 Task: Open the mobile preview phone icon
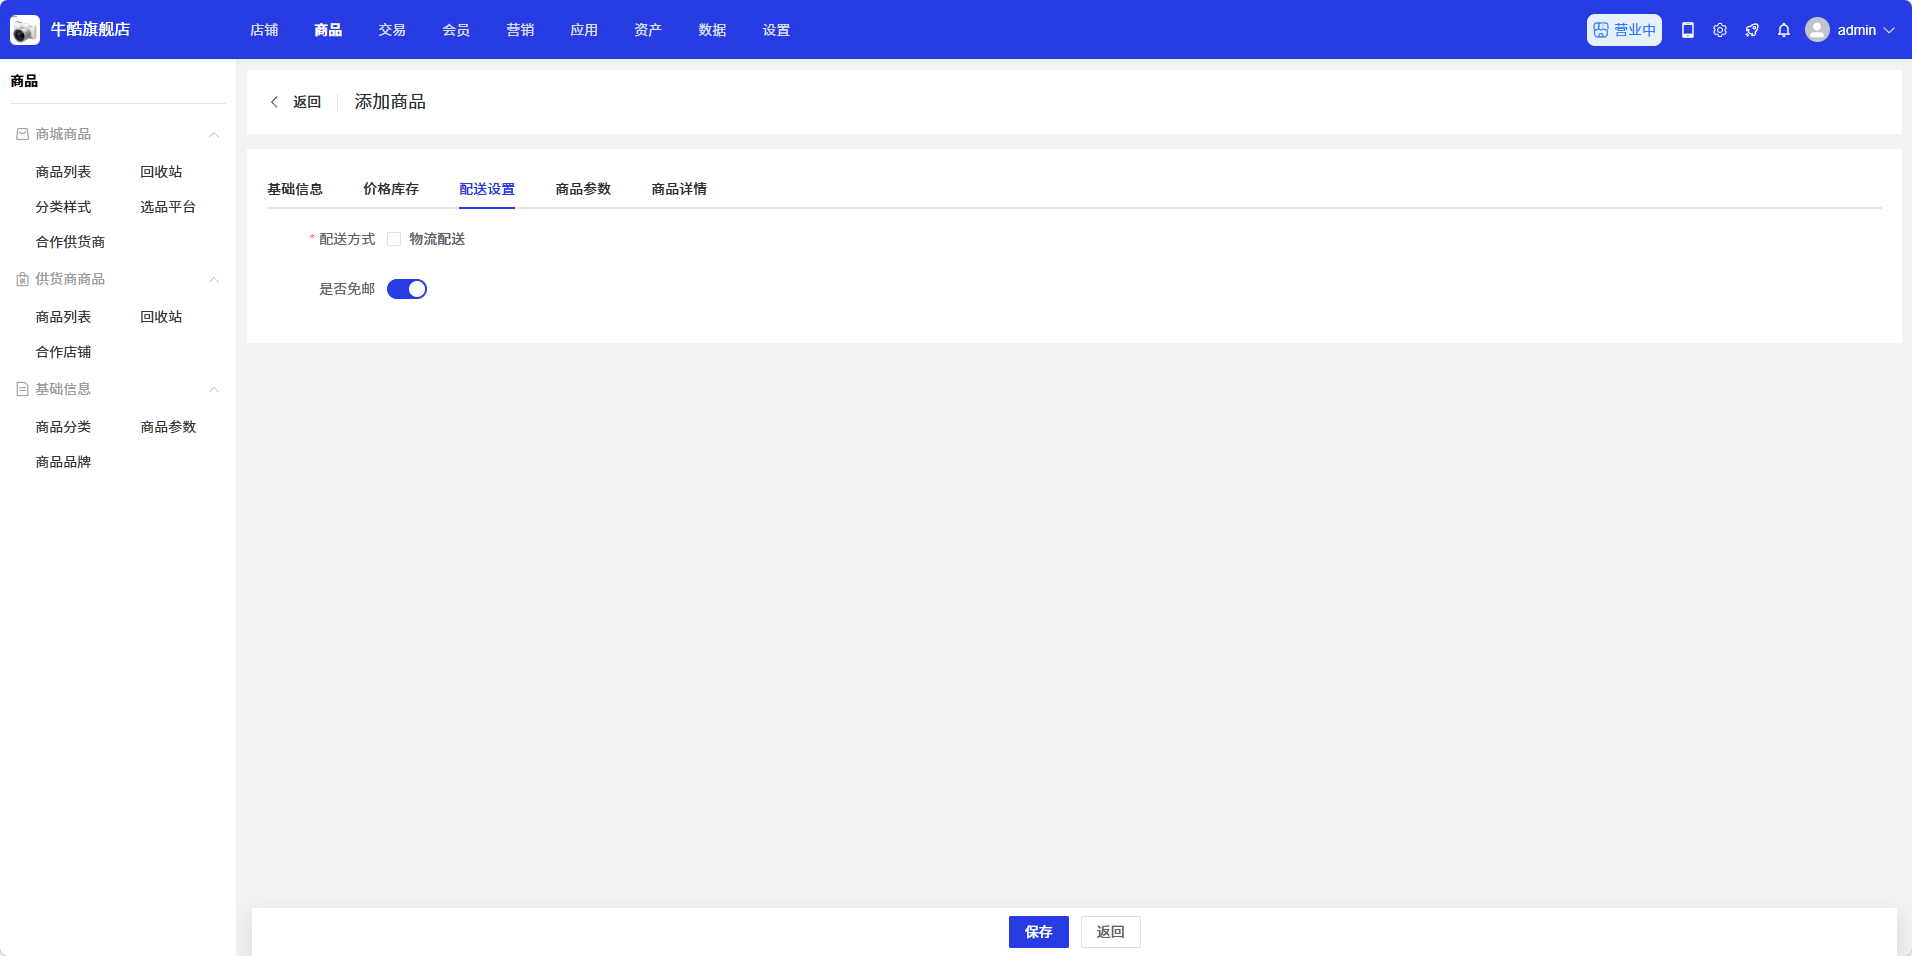1688,30
